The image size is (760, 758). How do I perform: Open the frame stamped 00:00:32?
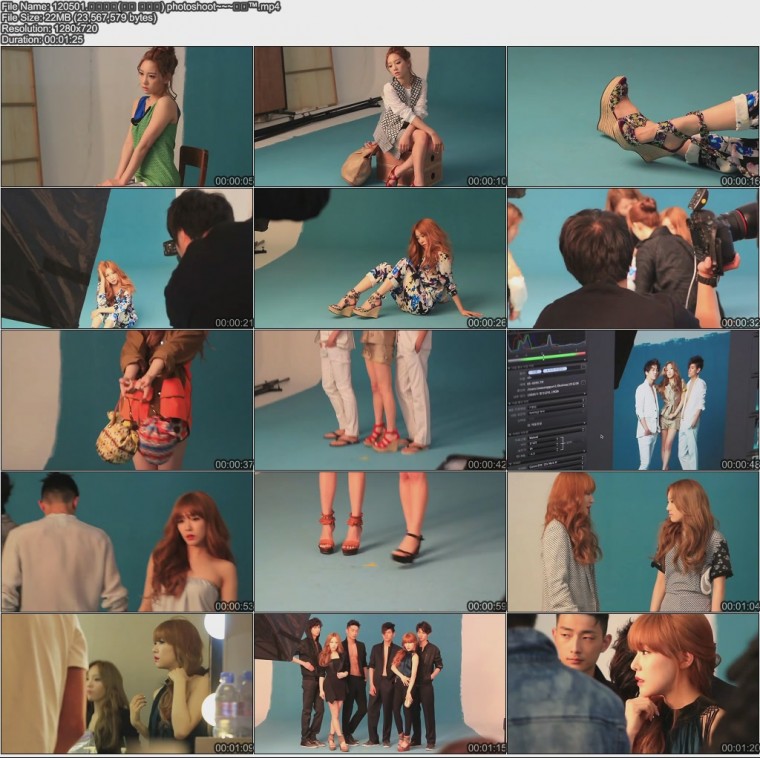[x=633, y=258]
